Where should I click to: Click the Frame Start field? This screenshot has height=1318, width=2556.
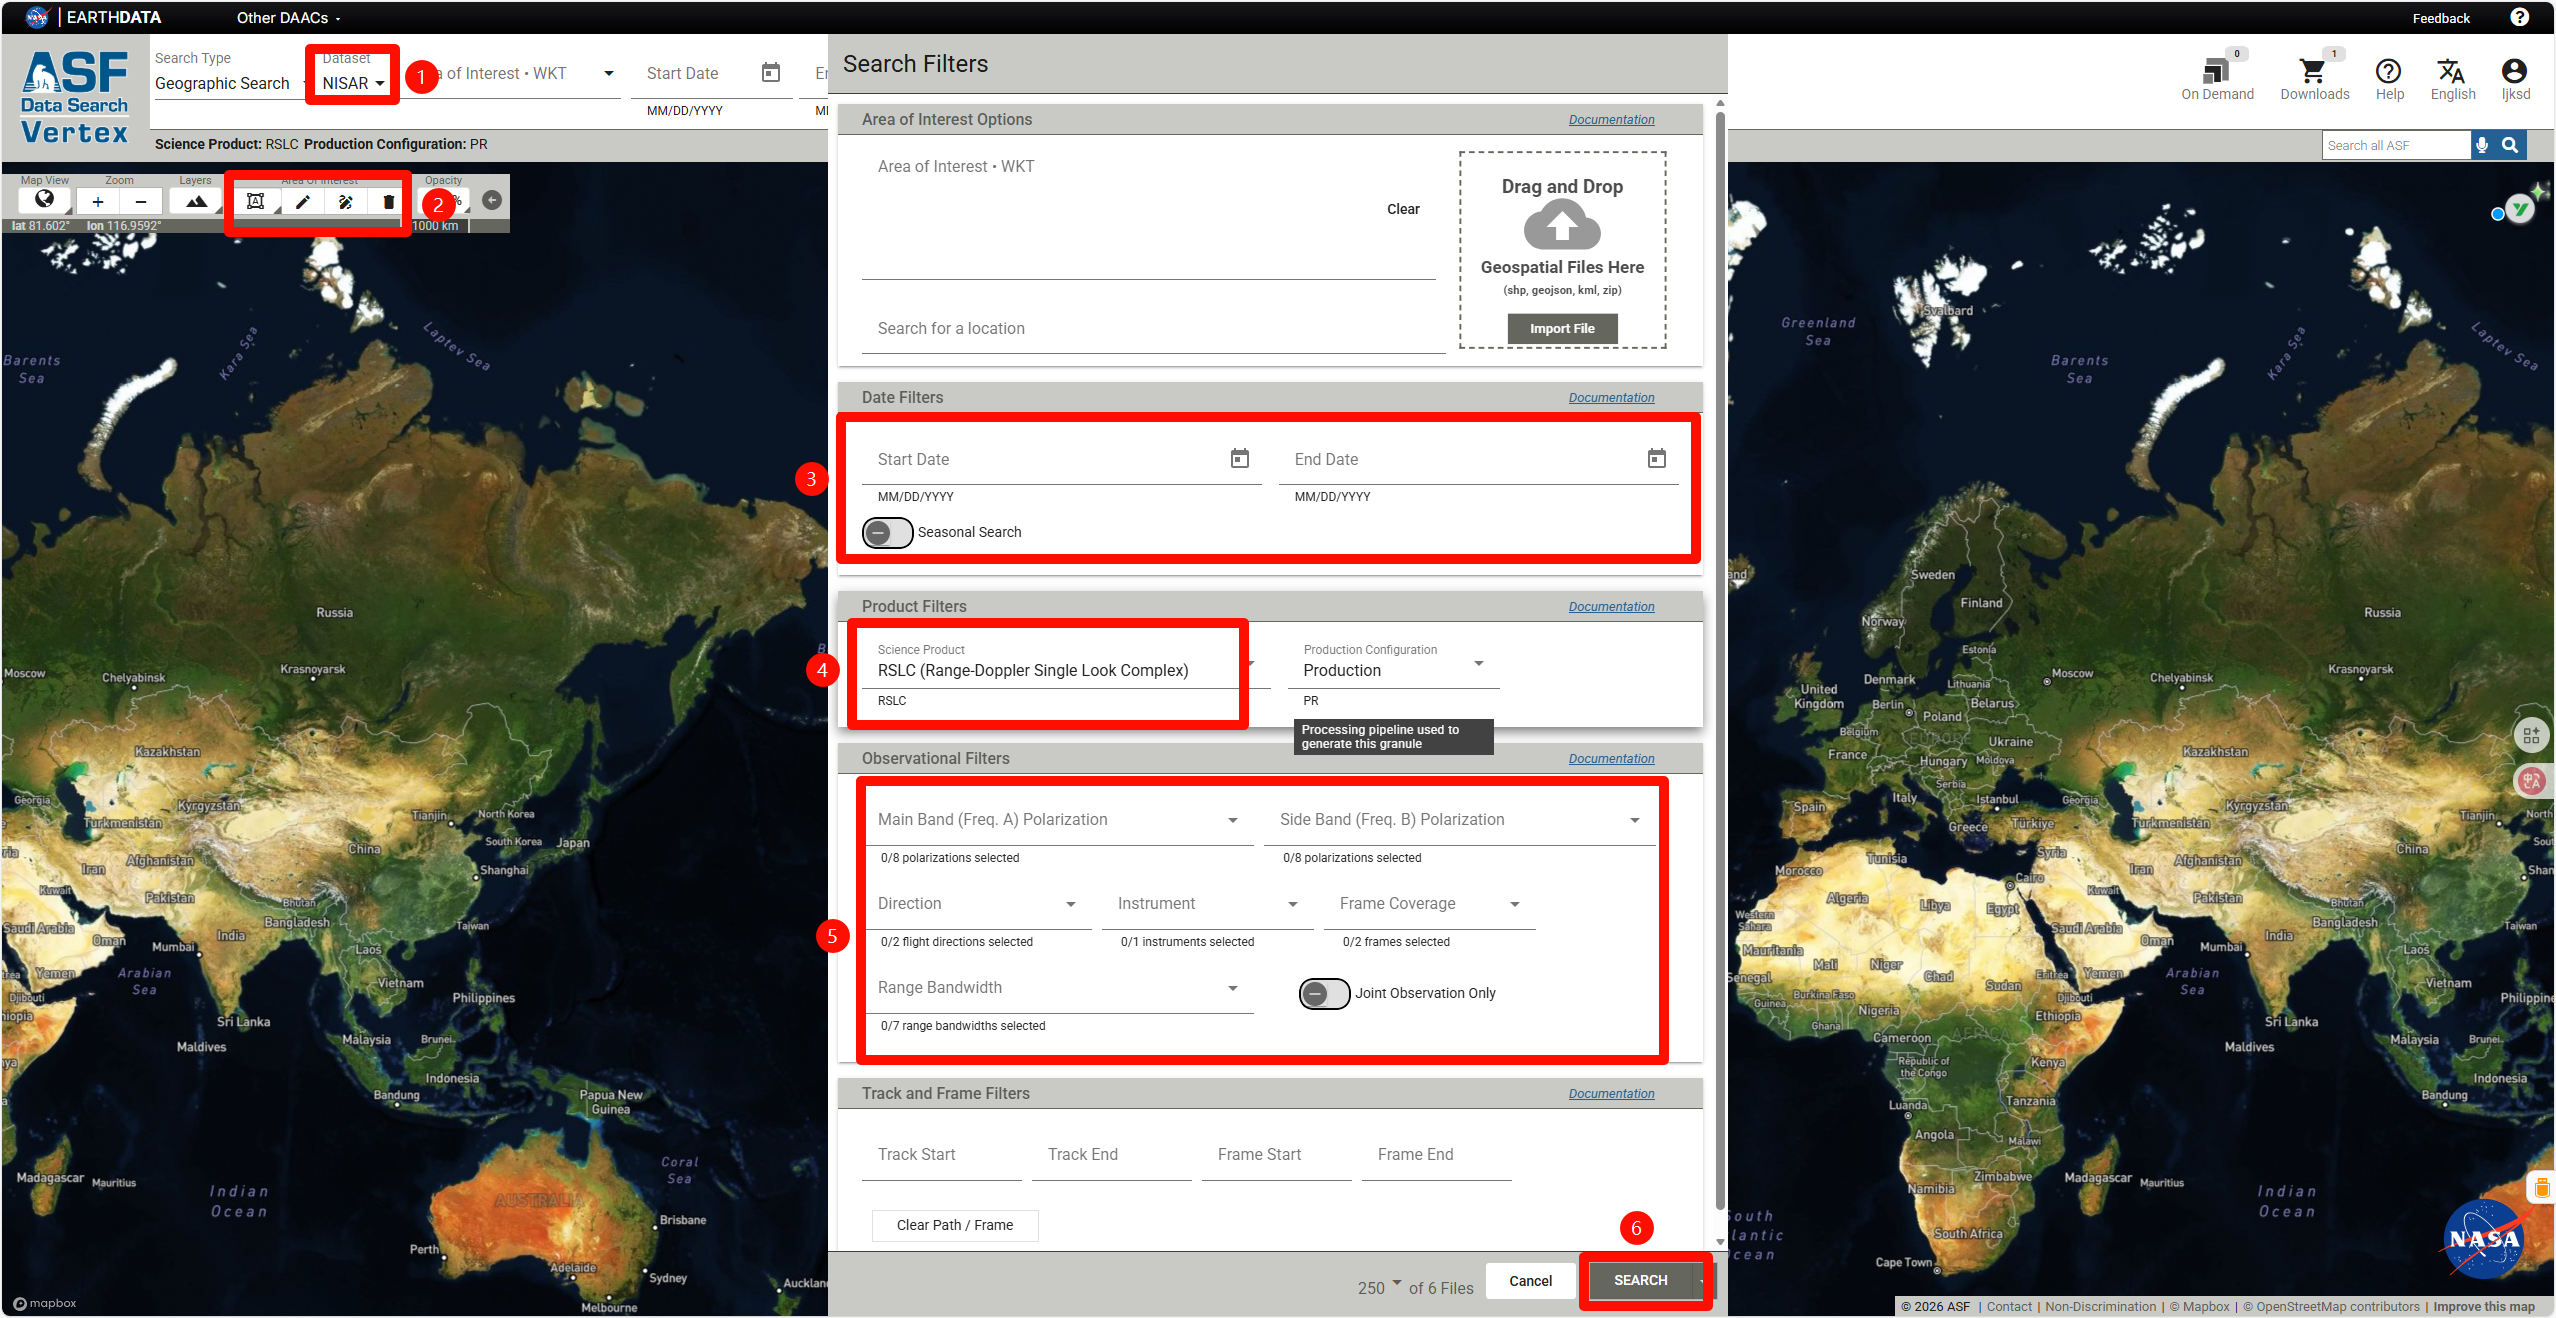click(x=1276, y=1154)
